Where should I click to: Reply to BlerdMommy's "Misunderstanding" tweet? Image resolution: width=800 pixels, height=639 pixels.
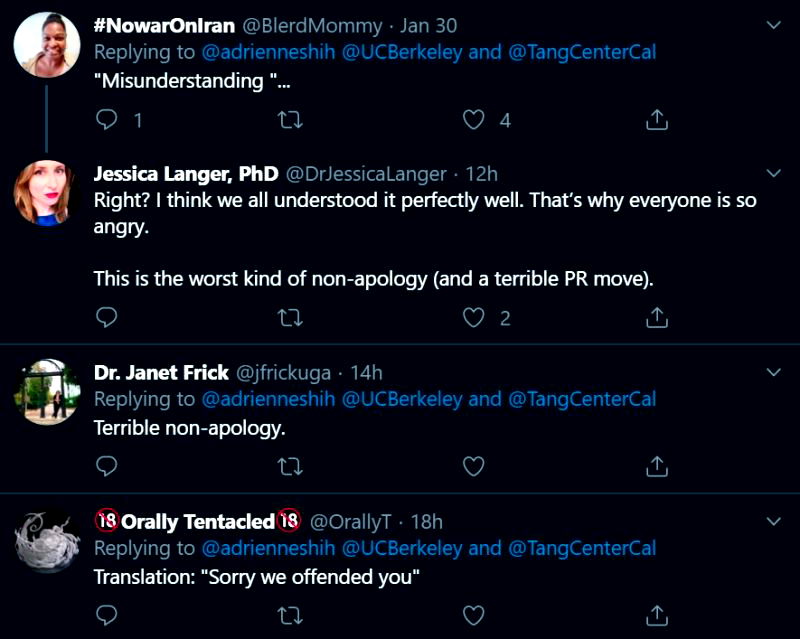tap(107, 120)
